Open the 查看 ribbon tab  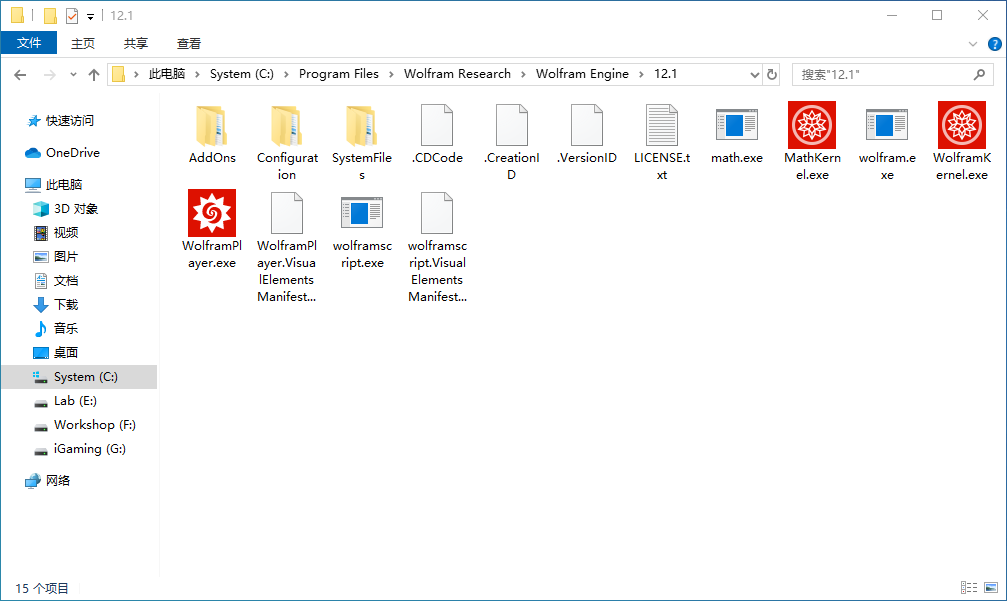click(x=188, y=43)
